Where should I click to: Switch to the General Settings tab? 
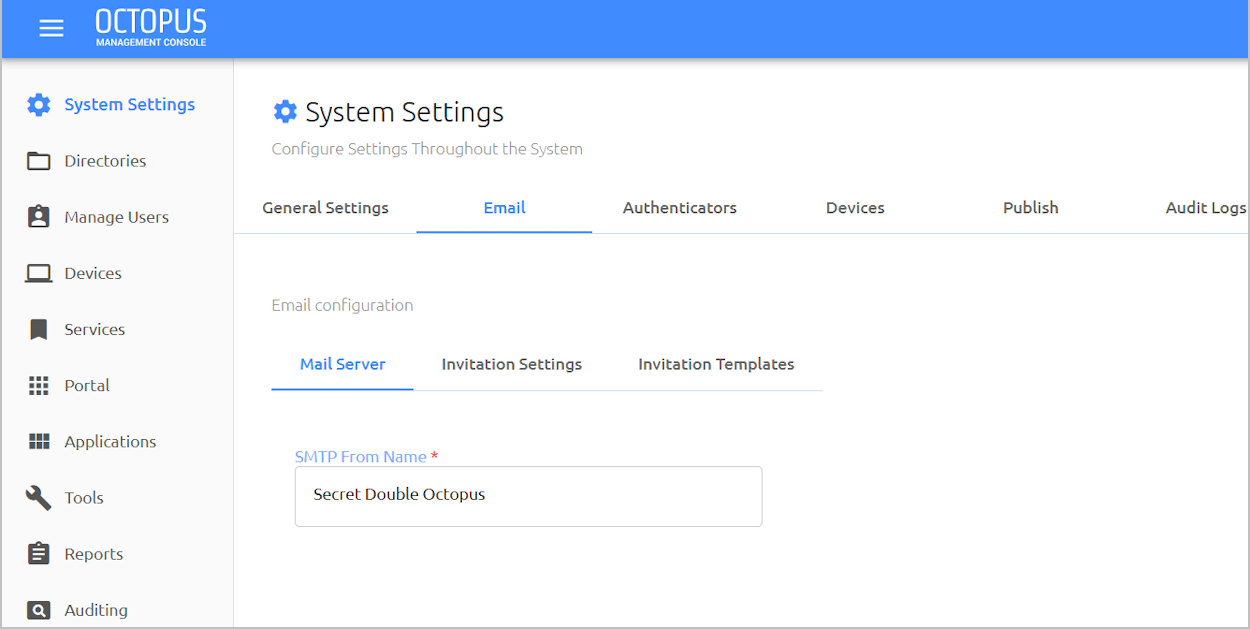point(325,208)
